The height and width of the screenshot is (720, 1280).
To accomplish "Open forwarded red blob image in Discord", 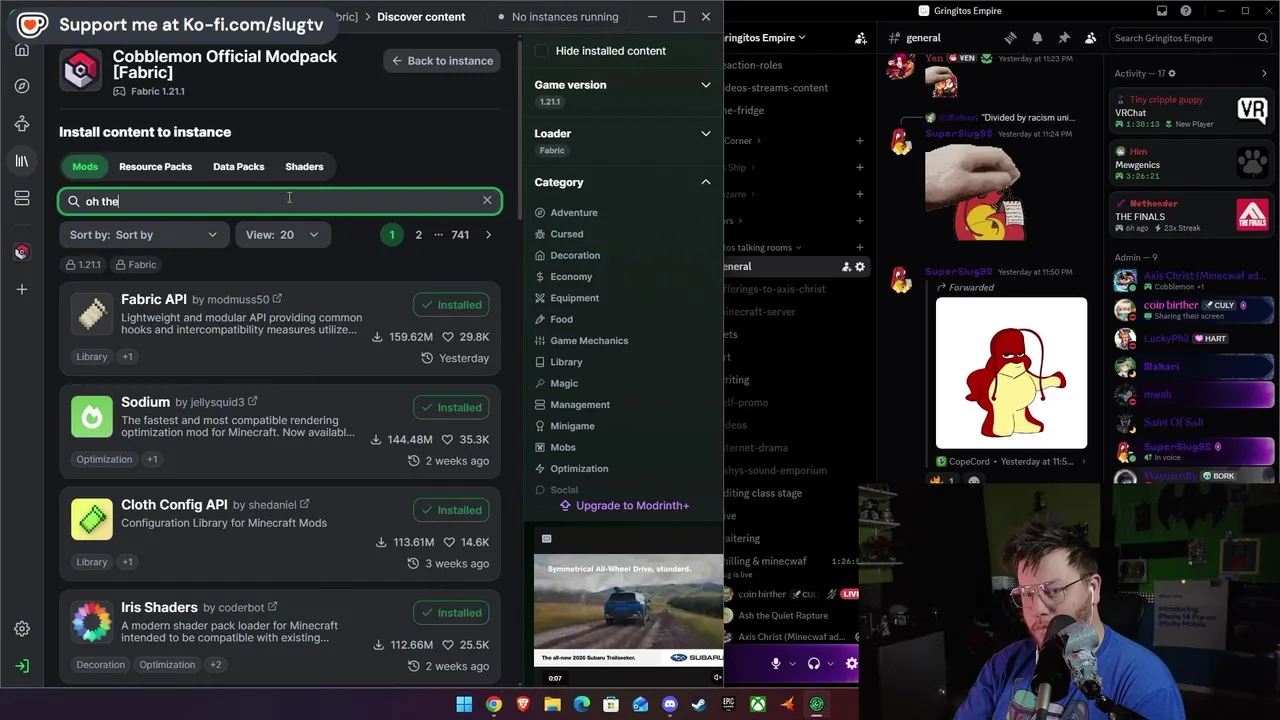I will [1011, 373].
